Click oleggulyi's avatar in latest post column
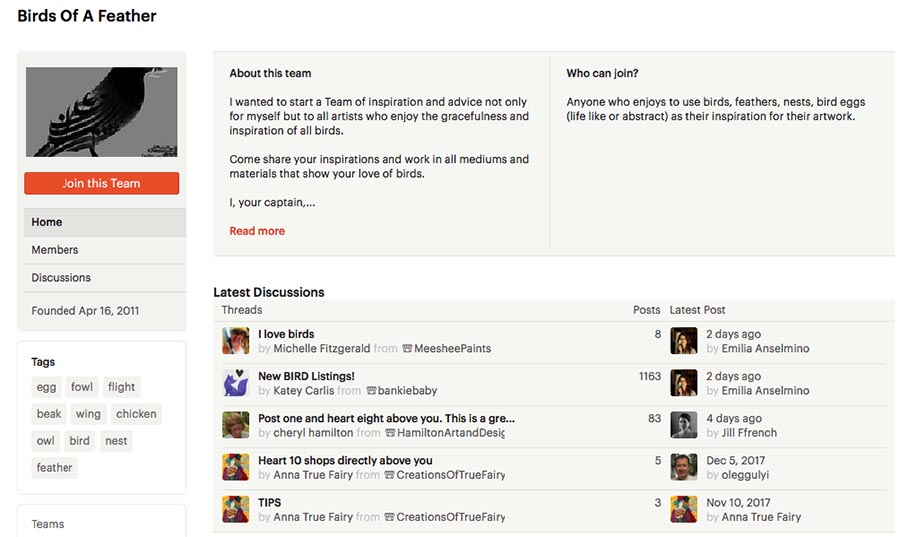The width and height of the screenshot is (900, 537). [x=683, y=467]
